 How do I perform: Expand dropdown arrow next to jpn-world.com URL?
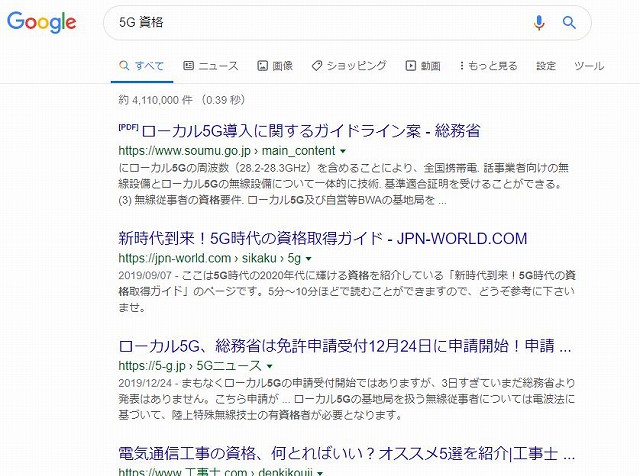pos(309,258)
